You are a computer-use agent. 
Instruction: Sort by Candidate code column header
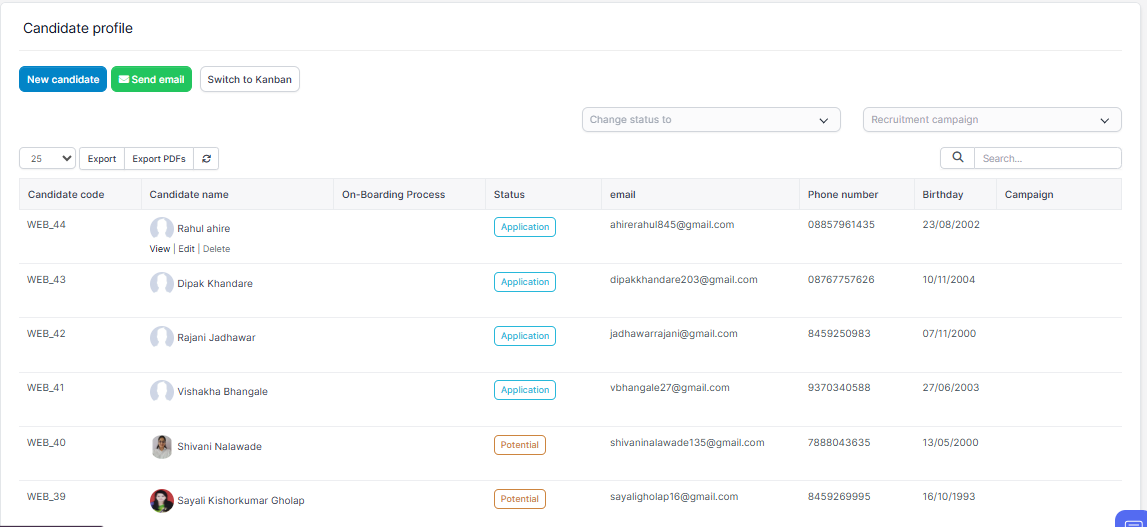[66, 195]
